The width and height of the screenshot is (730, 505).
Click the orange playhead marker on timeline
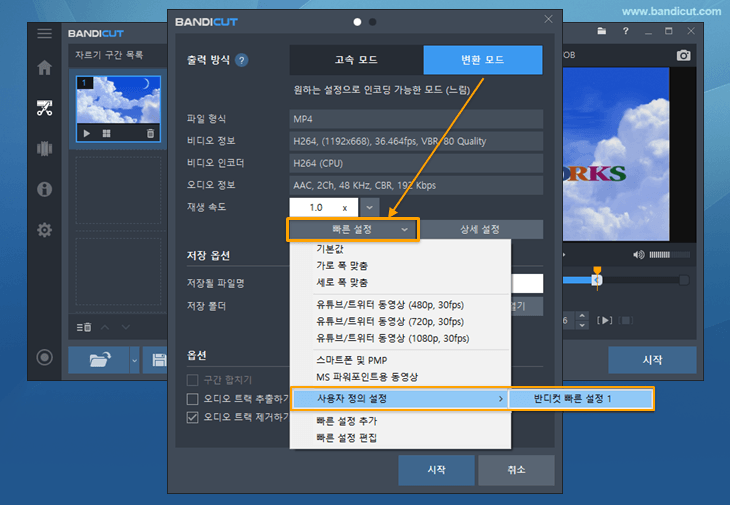[x=597, y=270]
